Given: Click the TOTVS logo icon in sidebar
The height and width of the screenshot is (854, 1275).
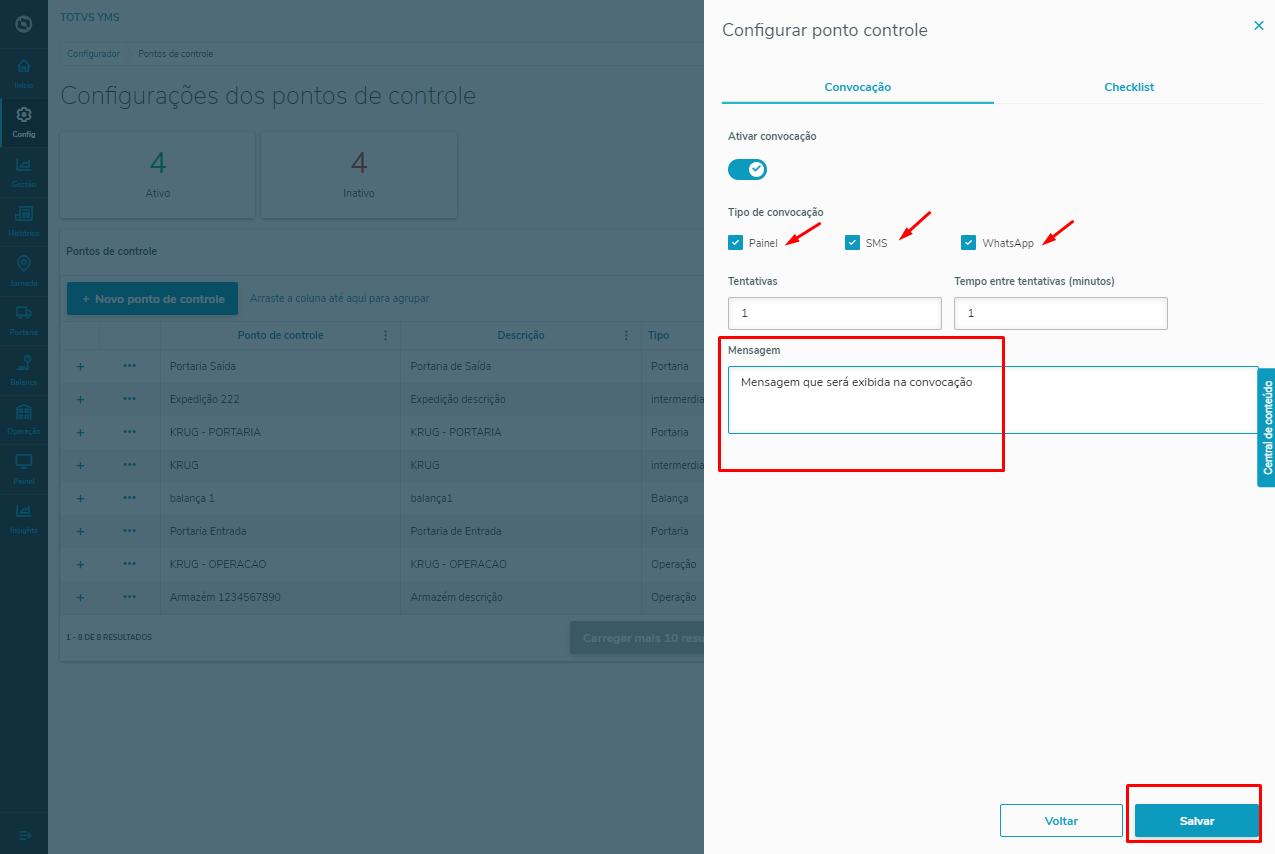Looking at the screenshot, I should (24, 24).
